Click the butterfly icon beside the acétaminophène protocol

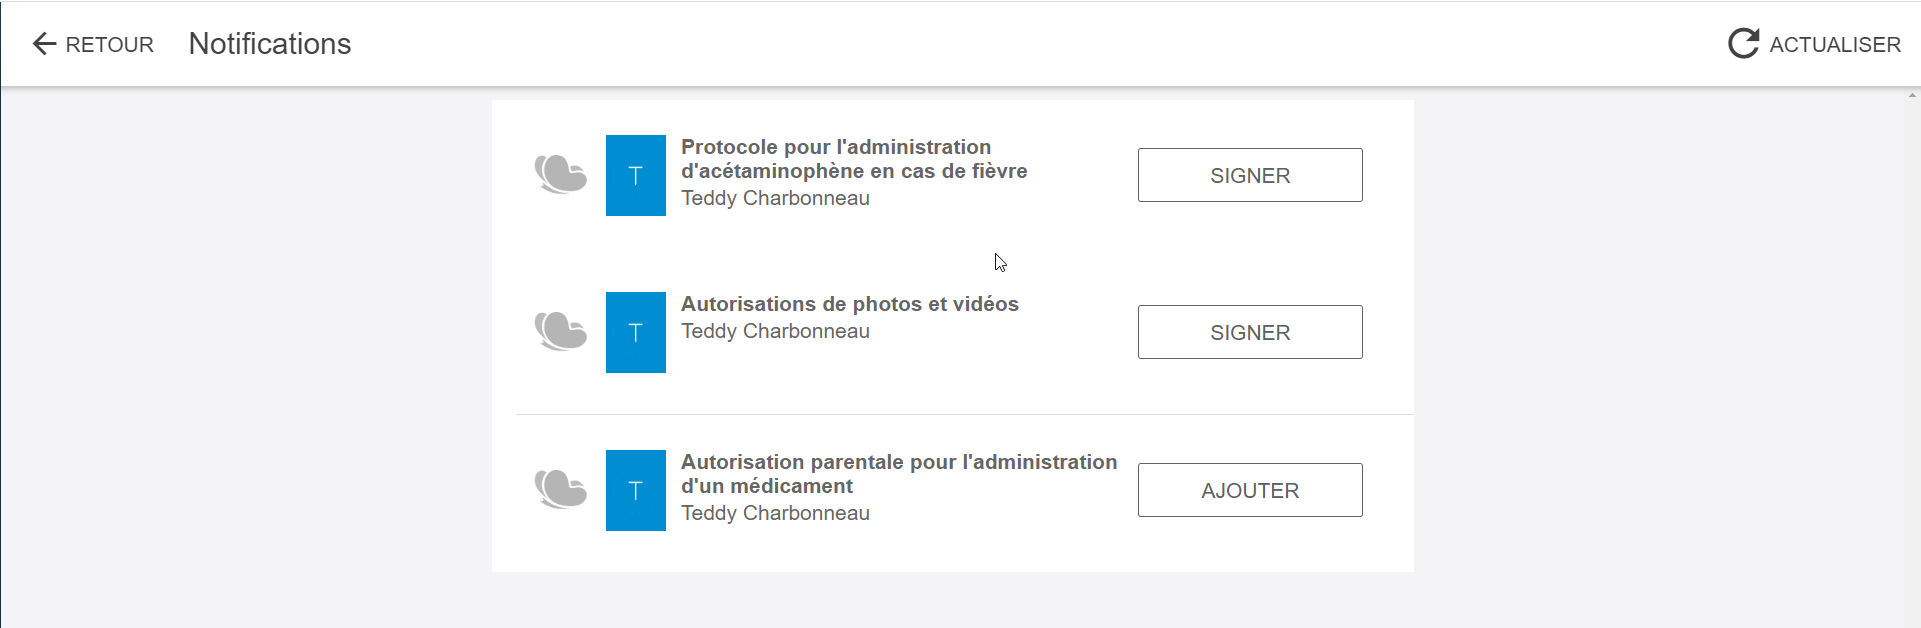[560, 175]
